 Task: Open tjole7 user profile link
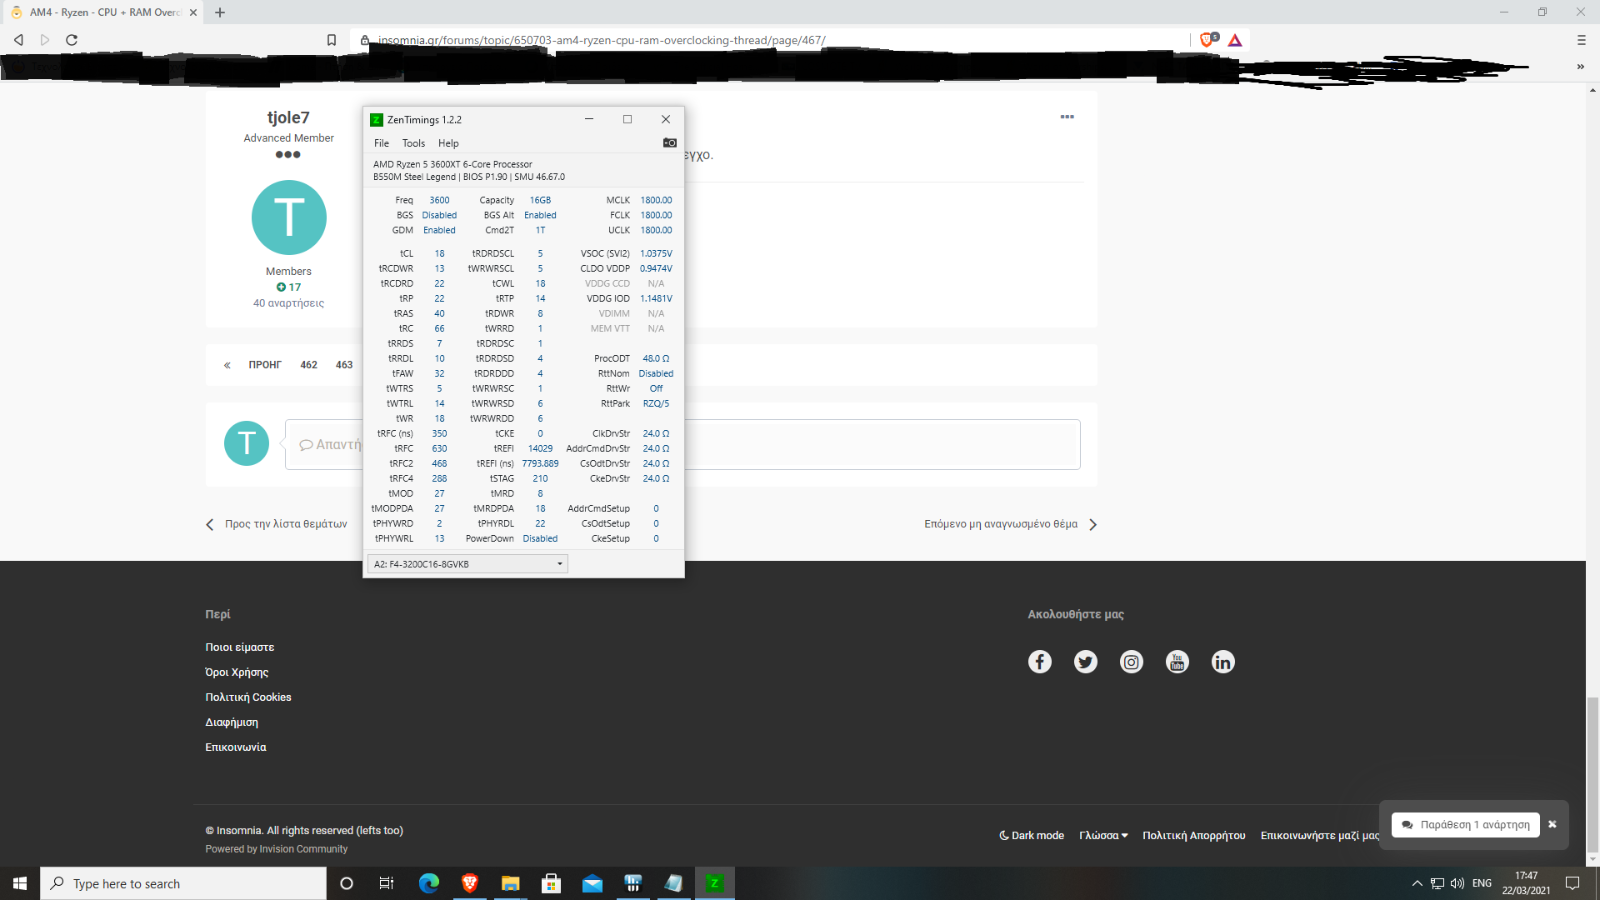tap(288, 118)
